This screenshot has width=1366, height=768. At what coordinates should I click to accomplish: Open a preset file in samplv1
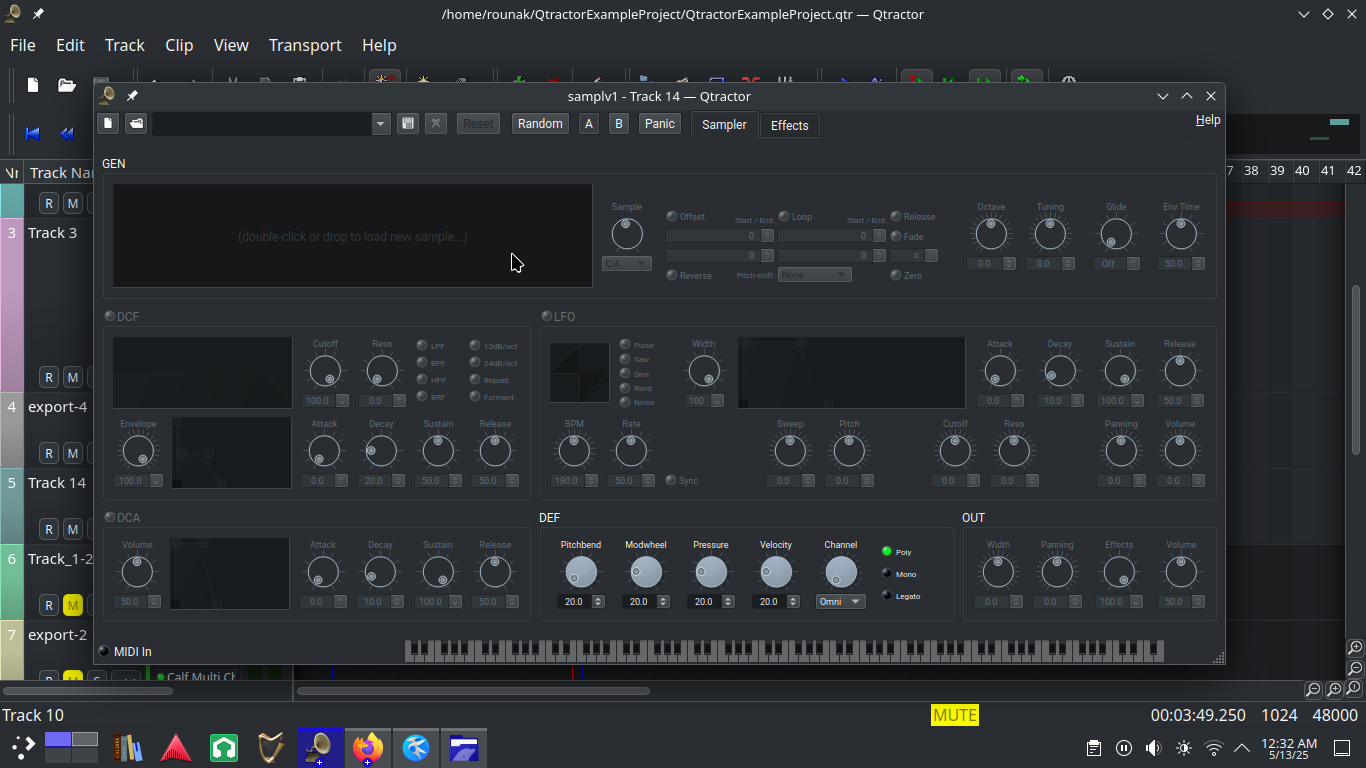coord(136,123)
